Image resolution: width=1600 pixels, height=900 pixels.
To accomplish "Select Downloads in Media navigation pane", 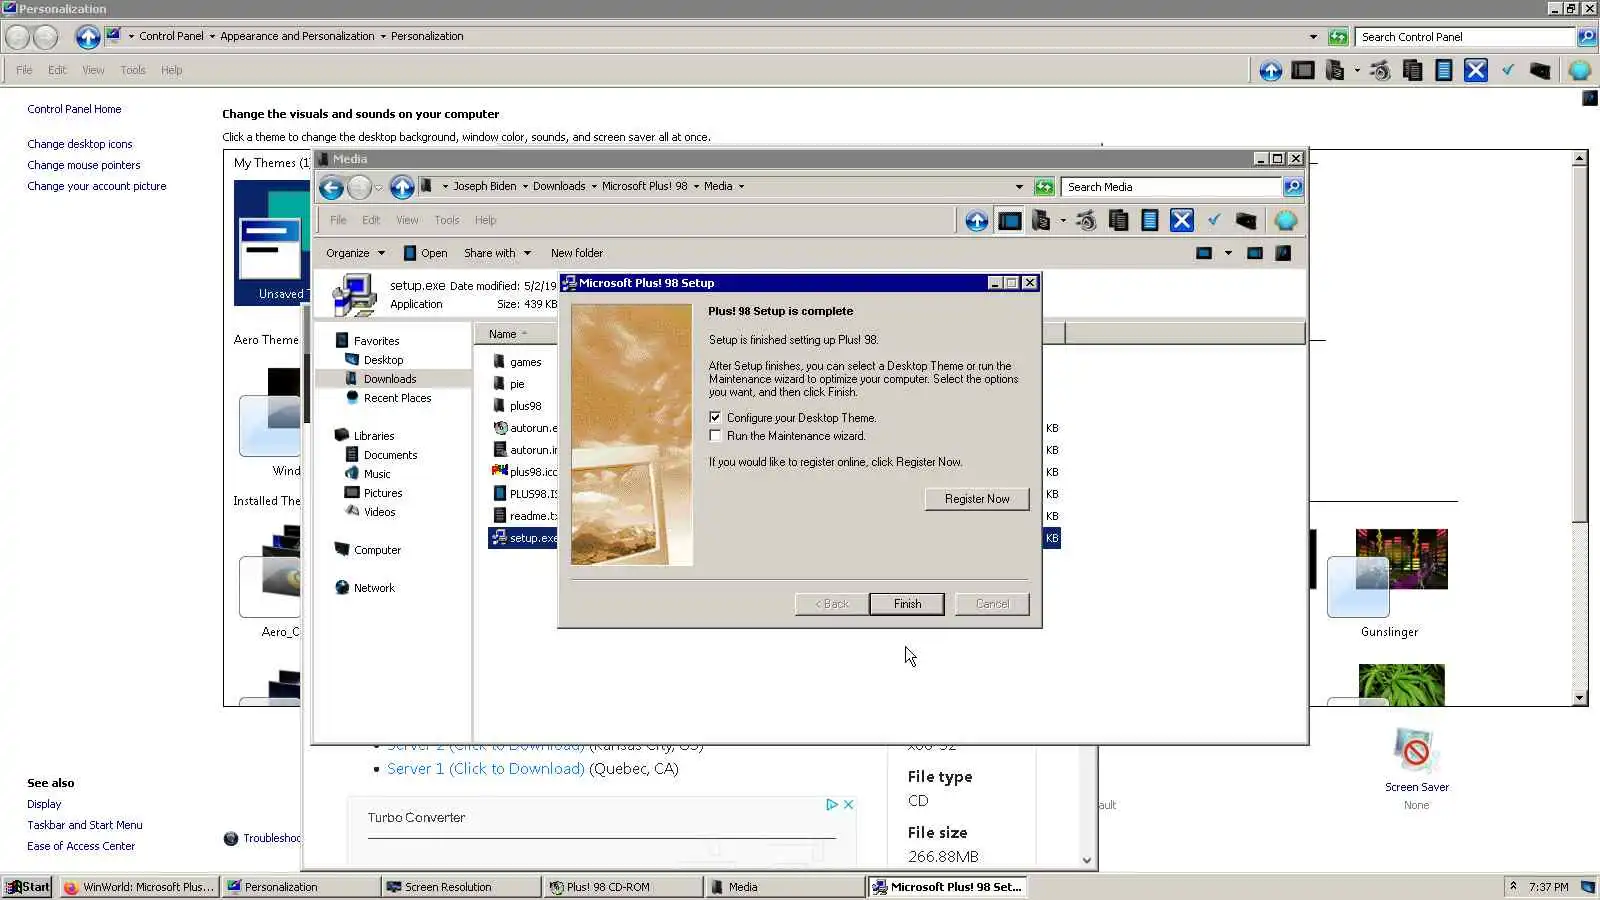I will click(x=390, y=379).
